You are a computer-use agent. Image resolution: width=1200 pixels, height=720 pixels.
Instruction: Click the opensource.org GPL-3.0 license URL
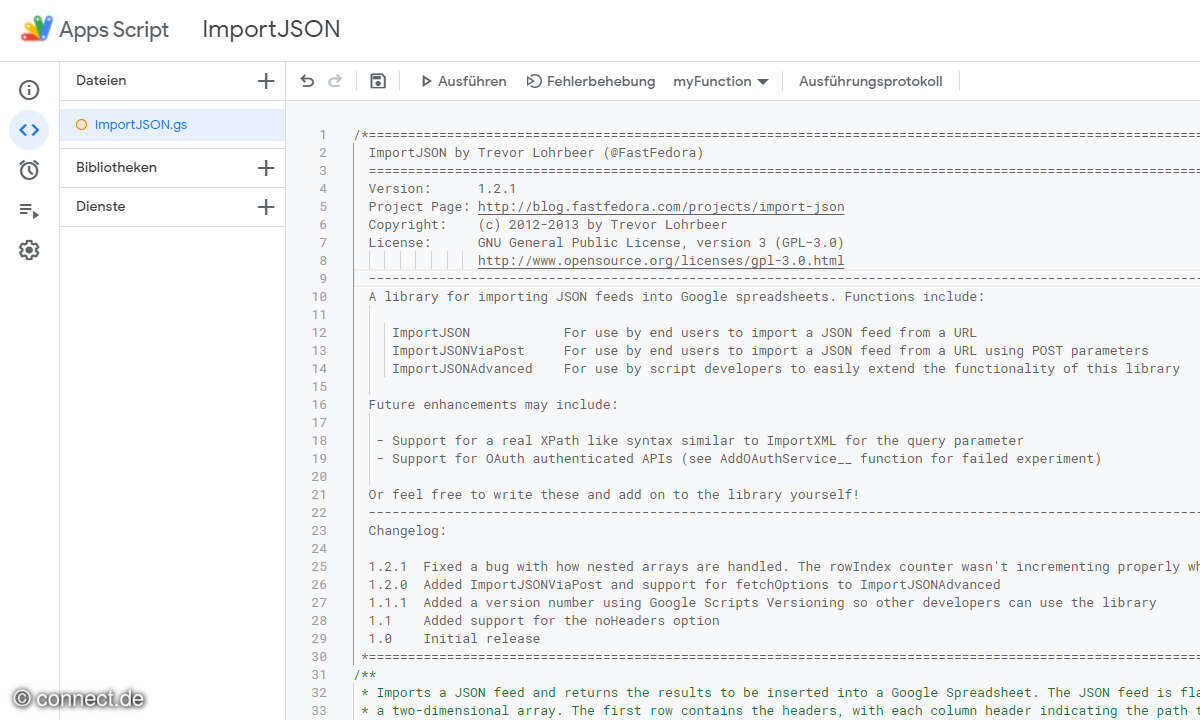click(x=661, y=261)
